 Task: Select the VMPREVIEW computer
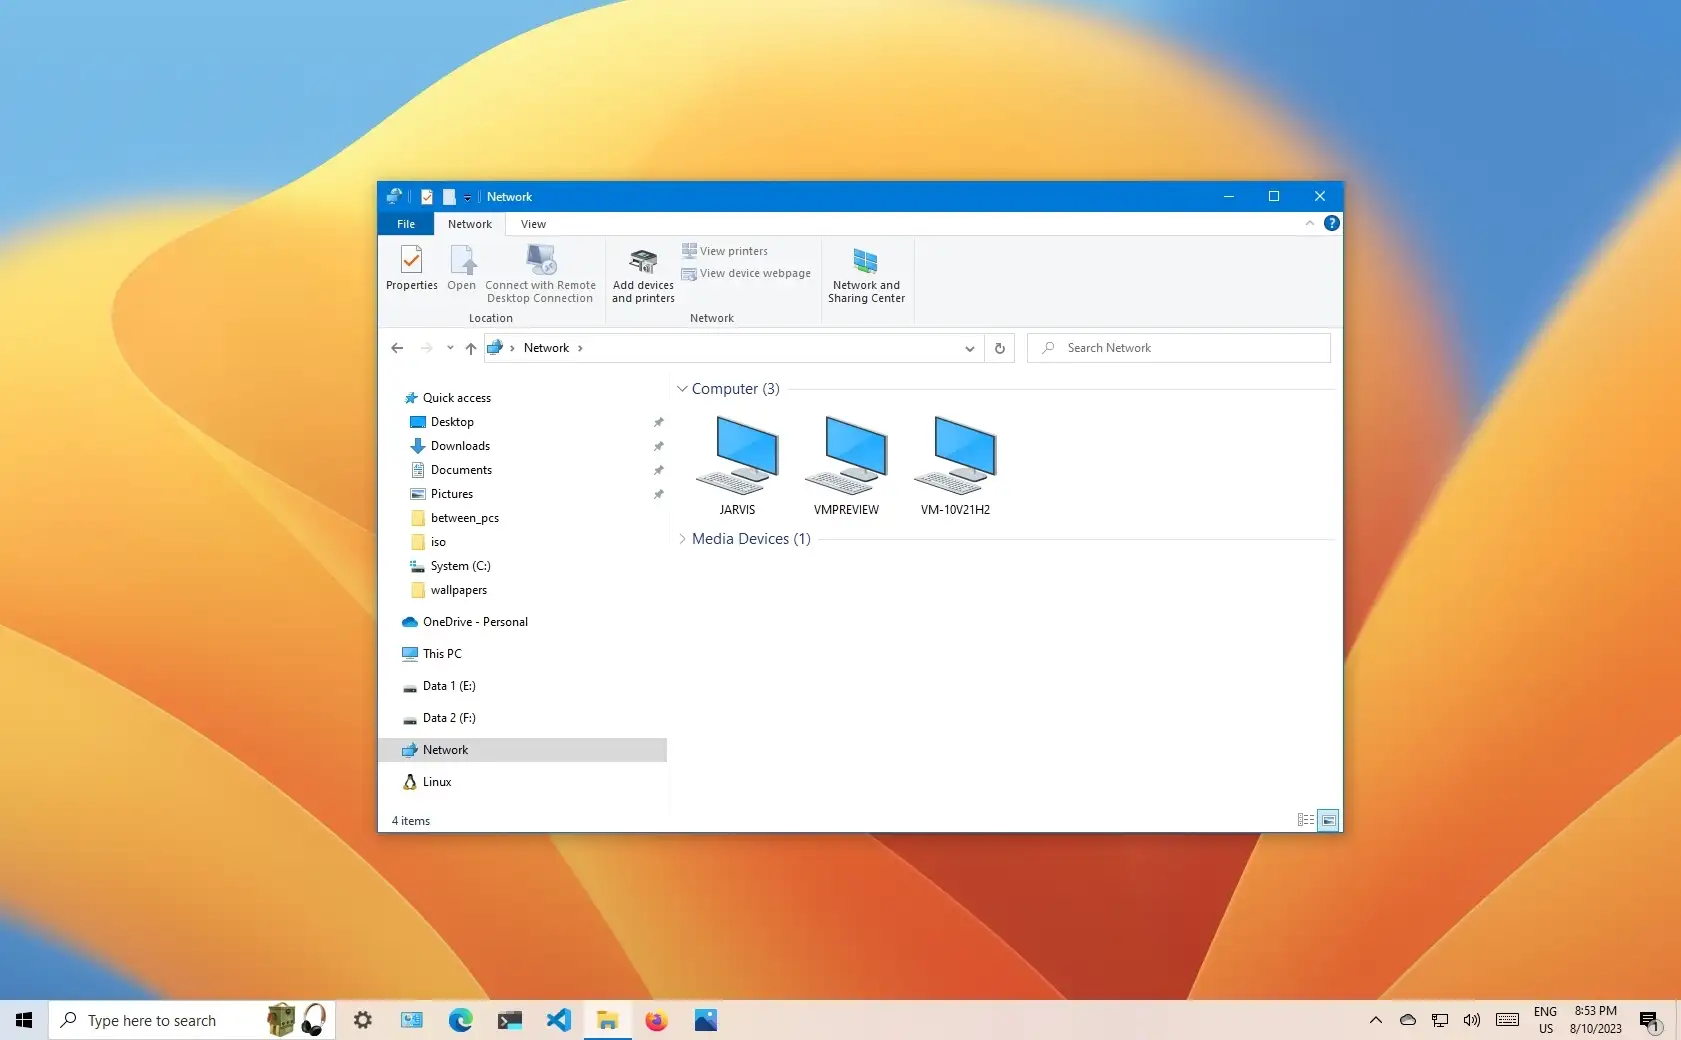[x=846, y=465]
